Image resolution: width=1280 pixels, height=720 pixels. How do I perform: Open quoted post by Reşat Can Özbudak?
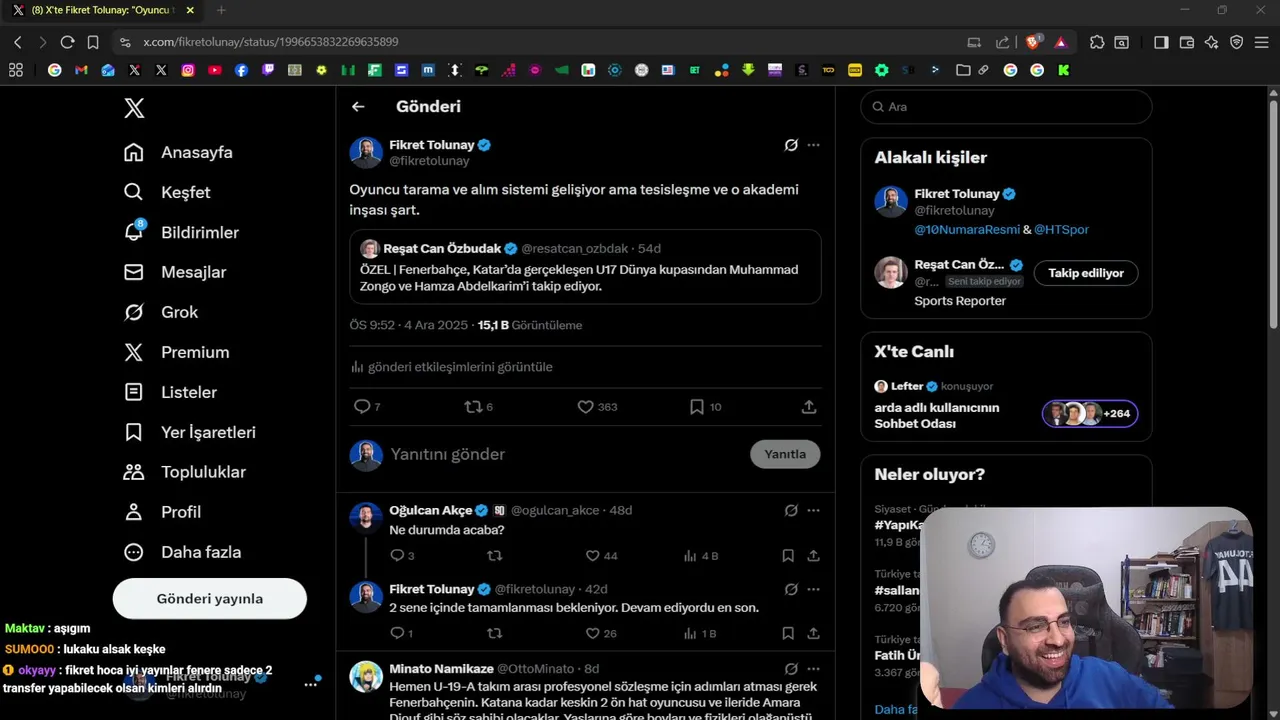click(585, 267)
